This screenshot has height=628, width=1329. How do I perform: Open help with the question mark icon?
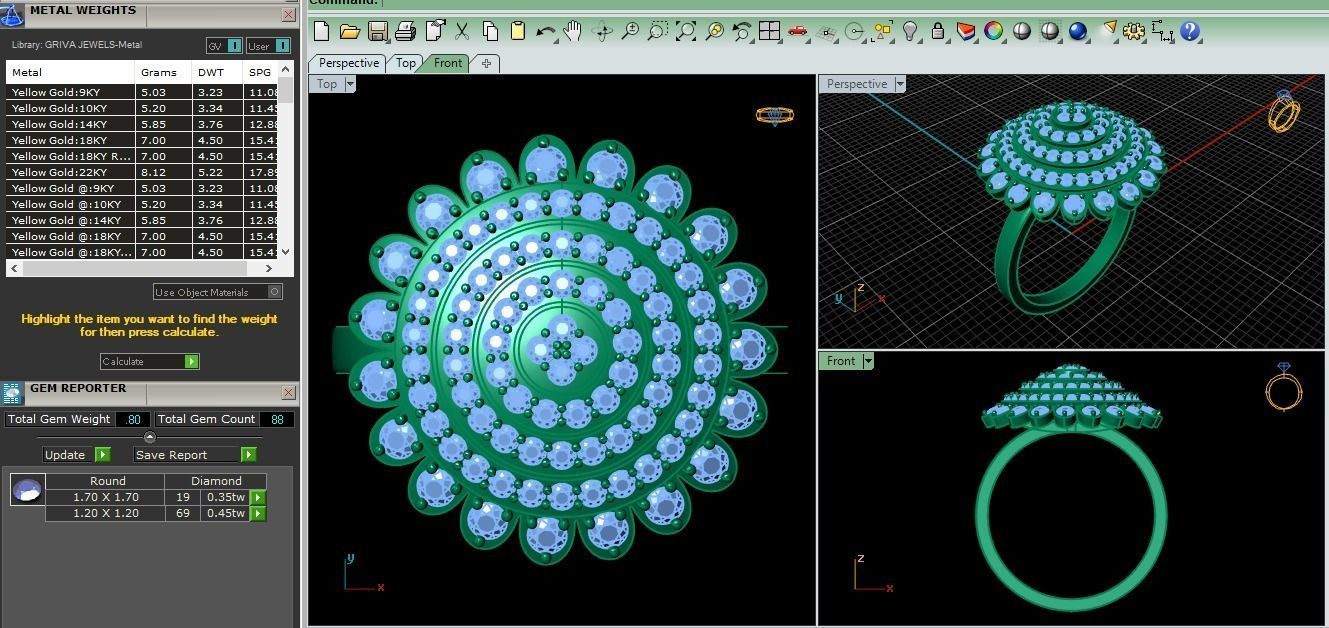click(1190, 31)
